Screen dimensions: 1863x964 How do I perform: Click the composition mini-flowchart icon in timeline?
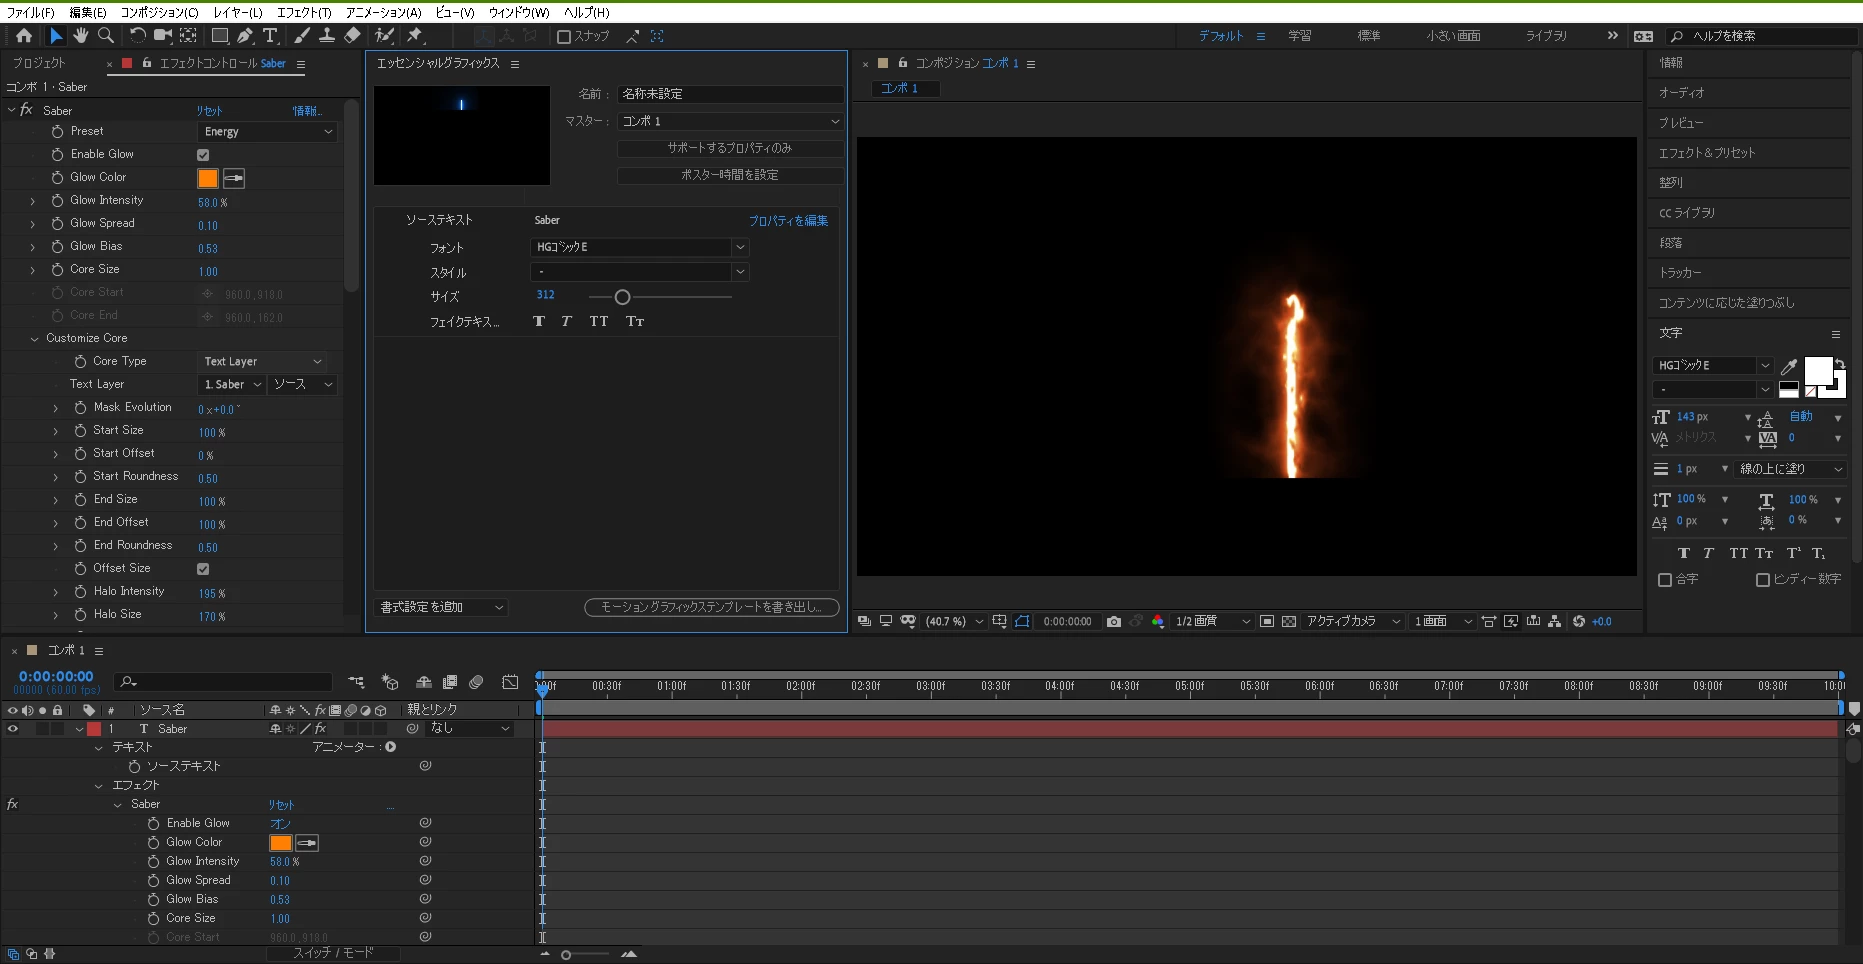pos(356,682)
